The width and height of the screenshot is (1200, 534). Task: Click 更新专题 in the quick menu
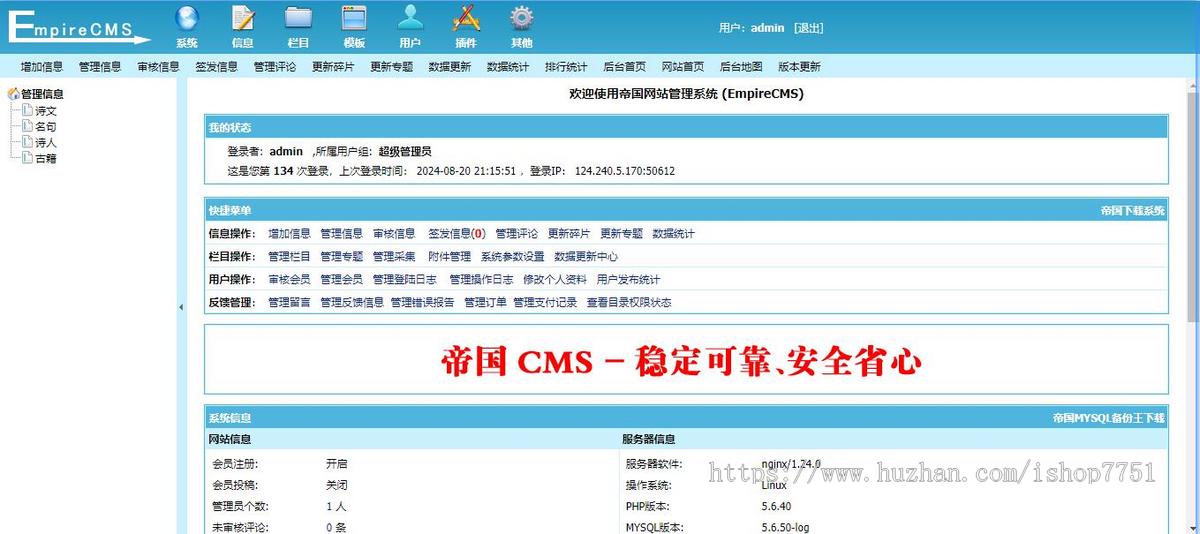621,234
